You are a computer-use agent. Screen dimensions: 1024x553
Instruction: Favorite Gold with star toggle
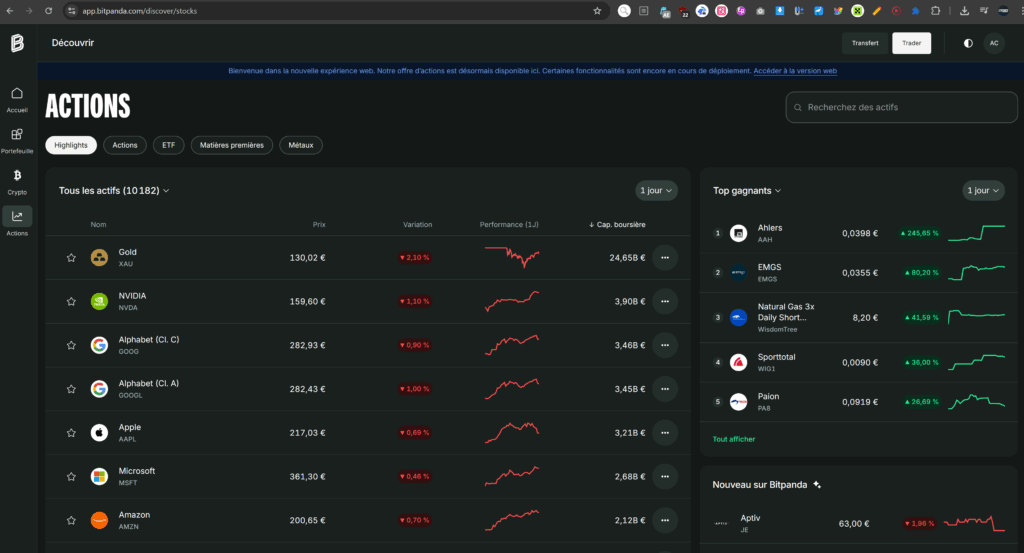pos(71,257)
